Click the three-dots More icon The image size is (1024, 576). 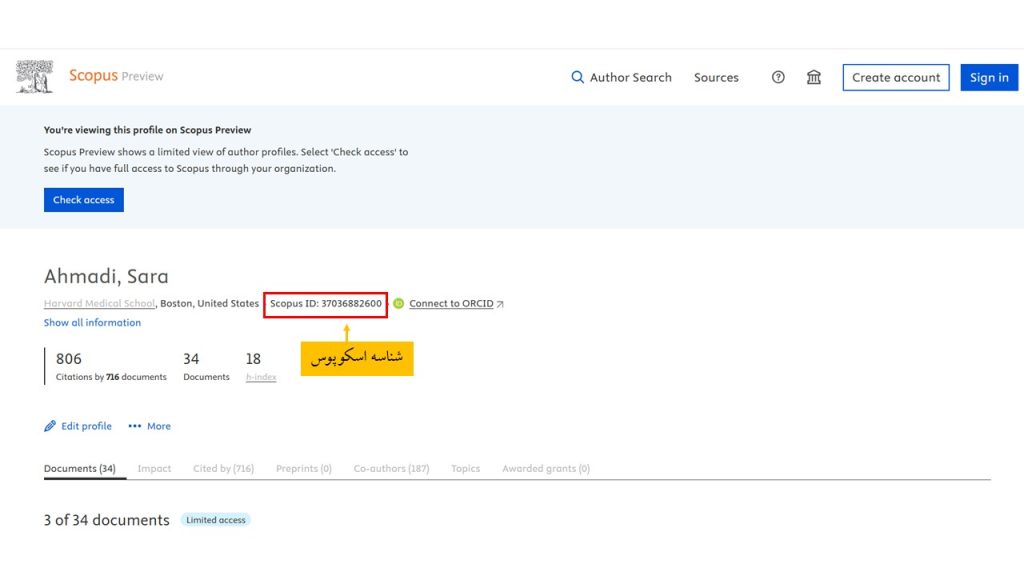(x=135, y=426)
